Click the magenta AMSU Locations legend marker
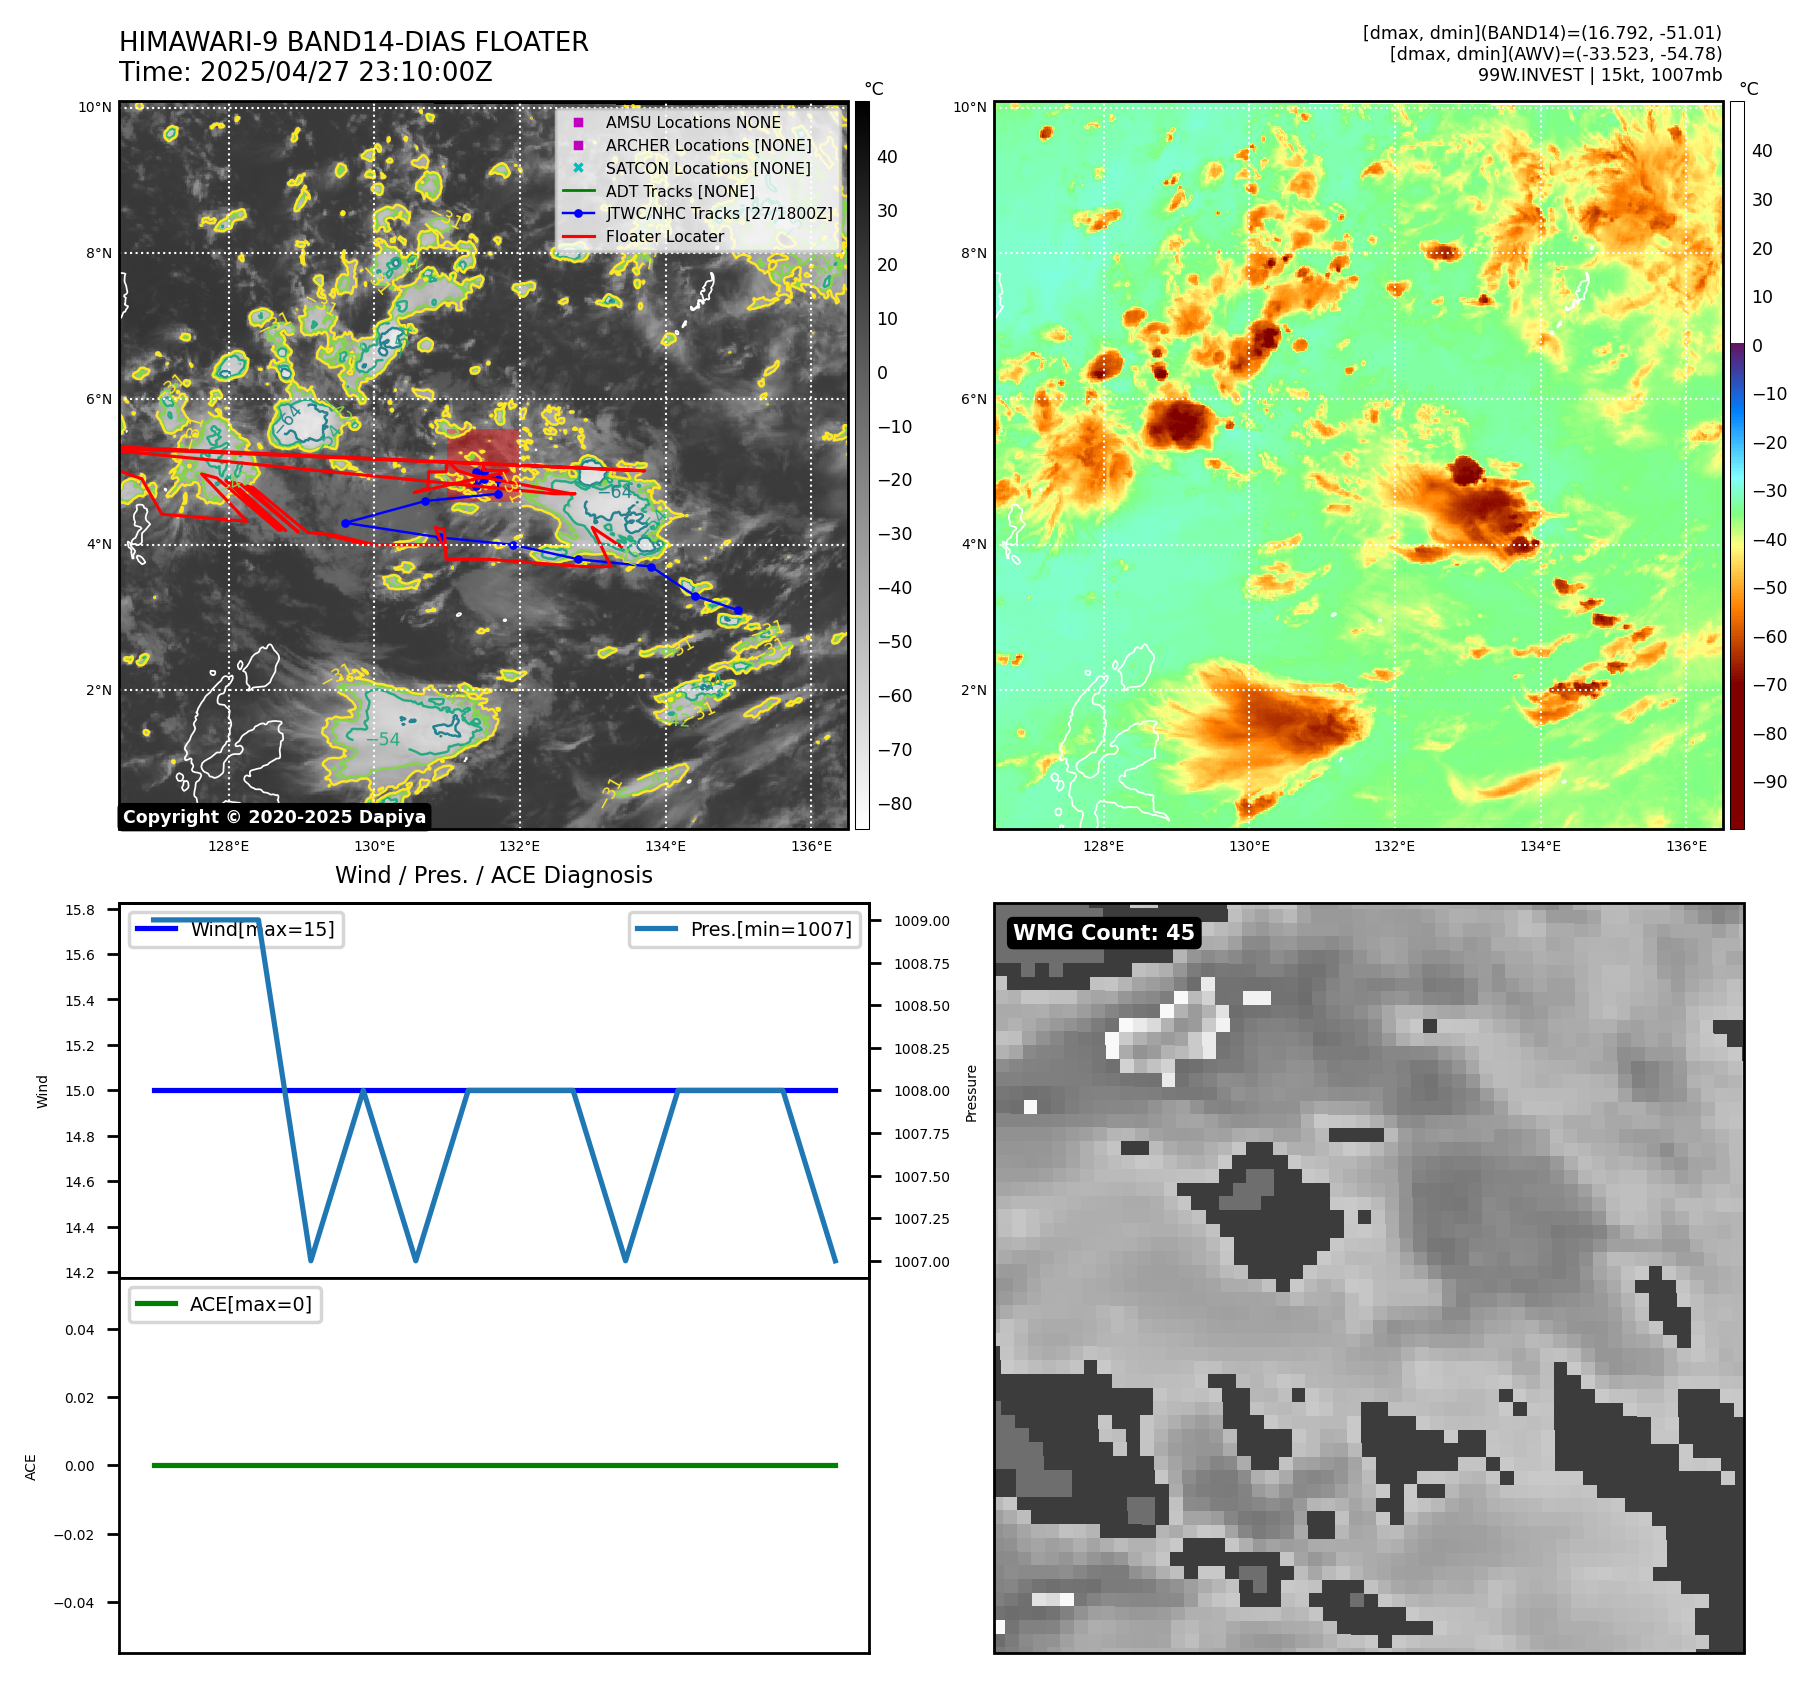 click(x=578, y=122)
